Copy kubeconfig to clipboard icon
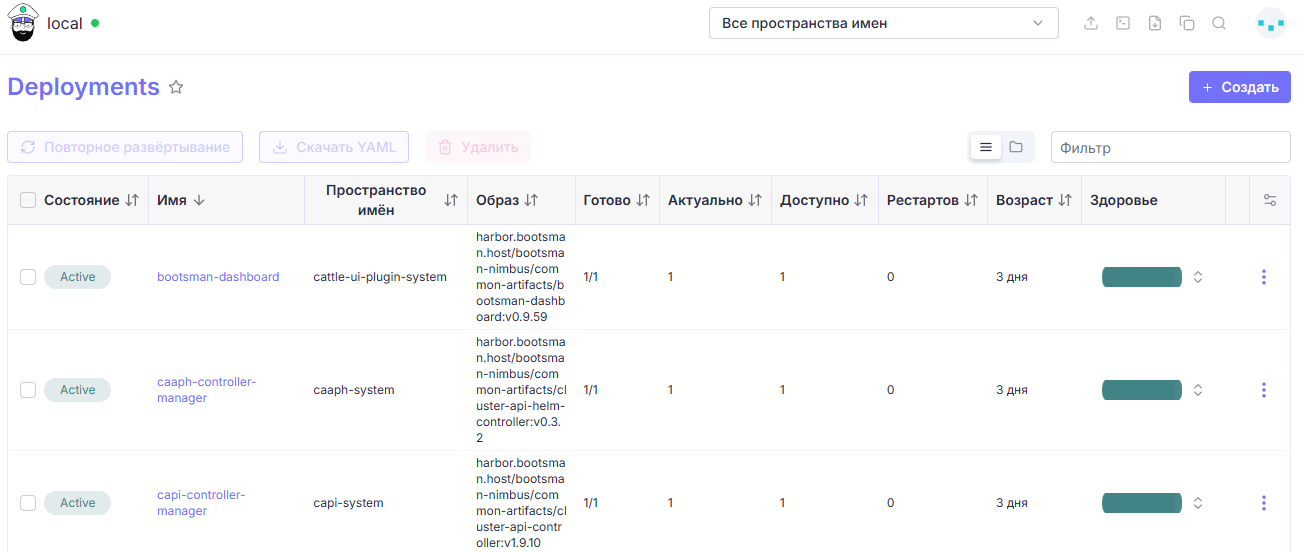This screenshot has width=1304, height=552. [x=1187, y=23]
